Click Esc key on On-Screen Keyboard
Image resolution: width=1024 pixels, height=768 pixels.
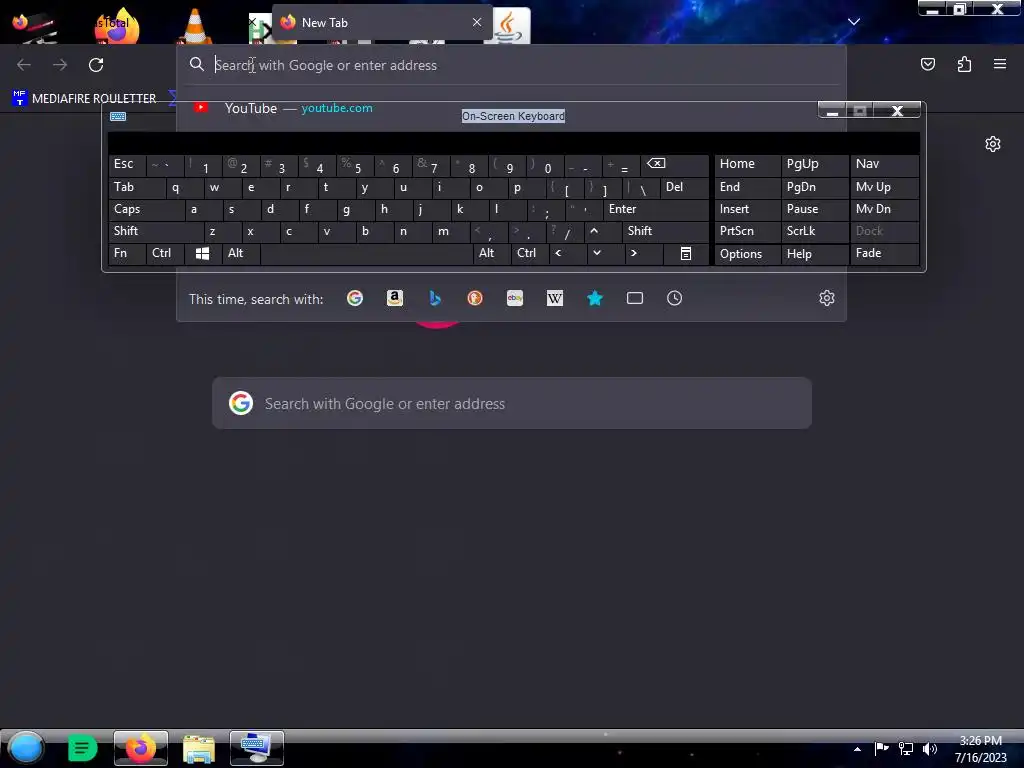127,165
